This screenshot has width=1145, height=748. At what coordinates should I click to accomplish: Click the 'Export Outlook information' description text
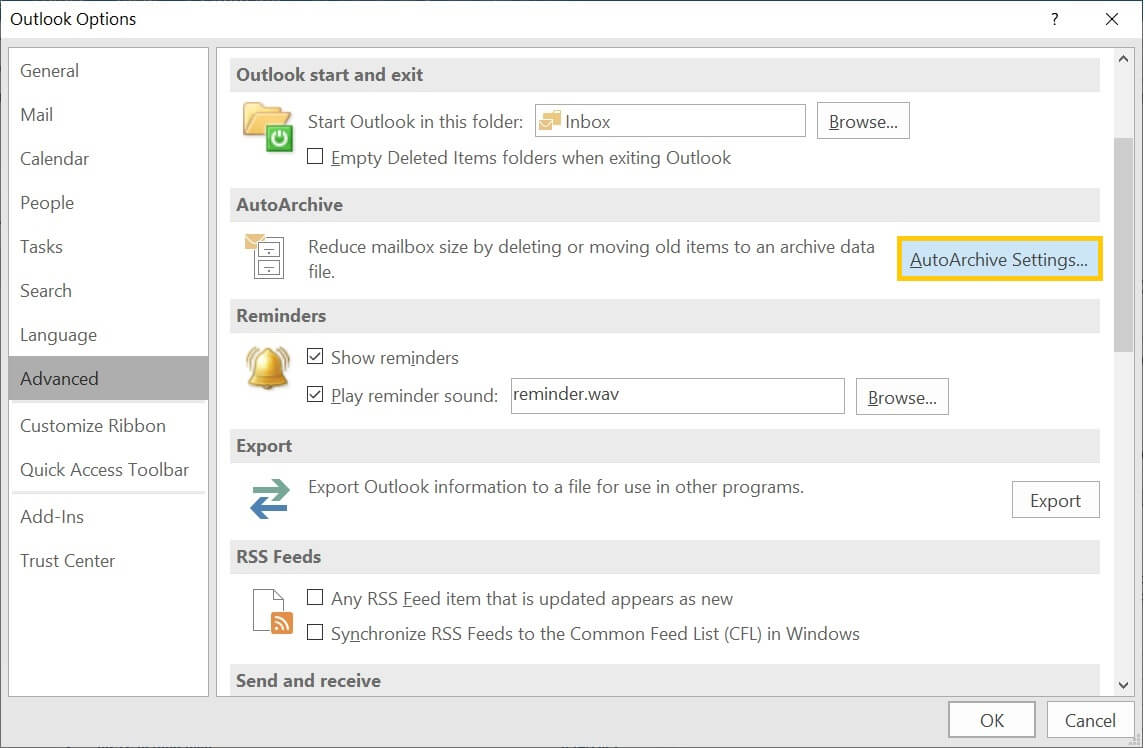(x=556, y=486)
